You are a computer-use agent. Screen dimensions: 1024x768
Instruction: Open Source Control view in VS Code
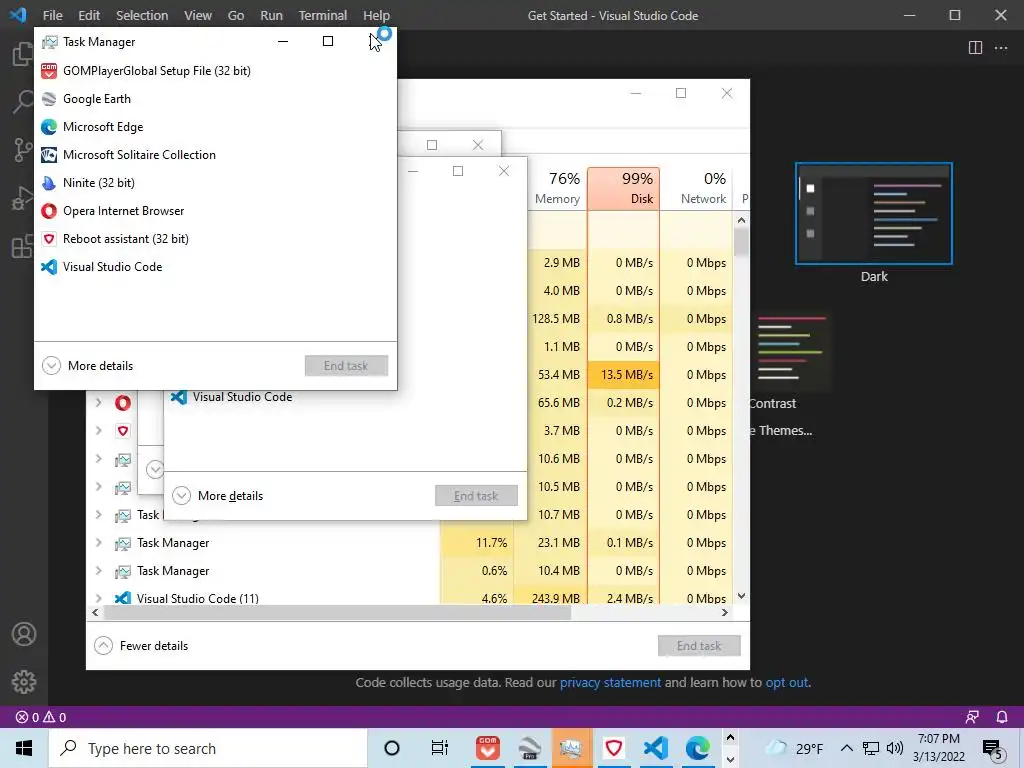pyautogui.click(x=23, y=150)
